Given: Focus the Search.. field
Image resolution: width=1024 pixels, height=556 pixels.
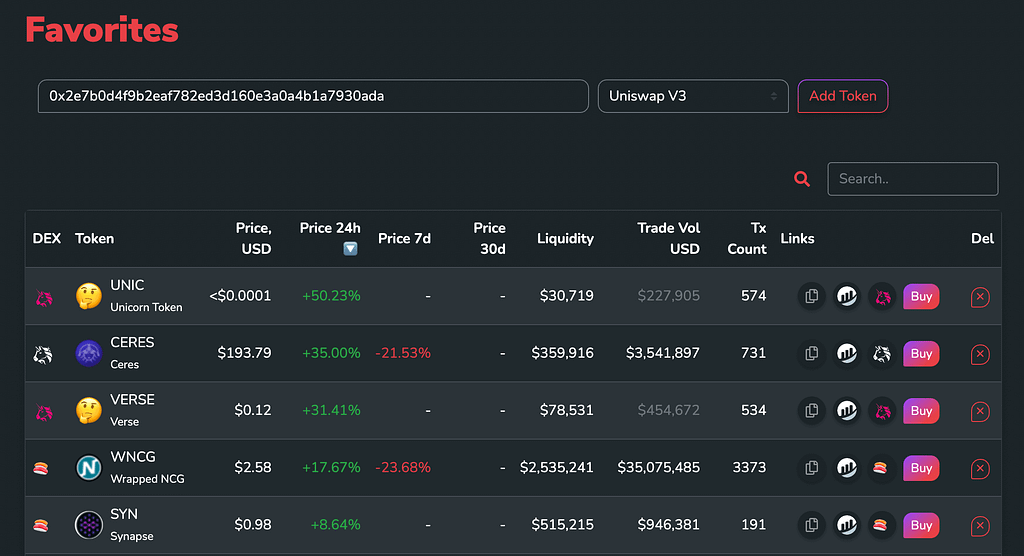Looking at the screenshot, I should [x=912, y=179].
